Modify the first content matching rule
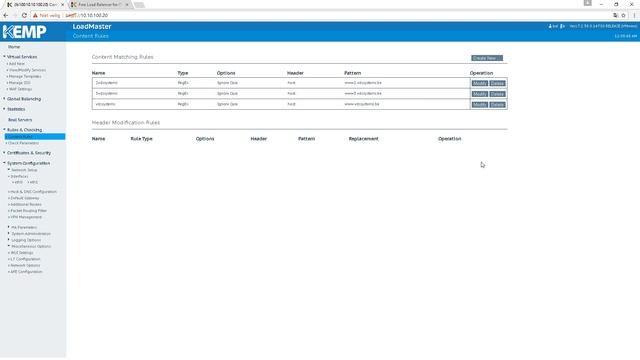This screenshot has width=640, height=360. click(x=480, y=83)
